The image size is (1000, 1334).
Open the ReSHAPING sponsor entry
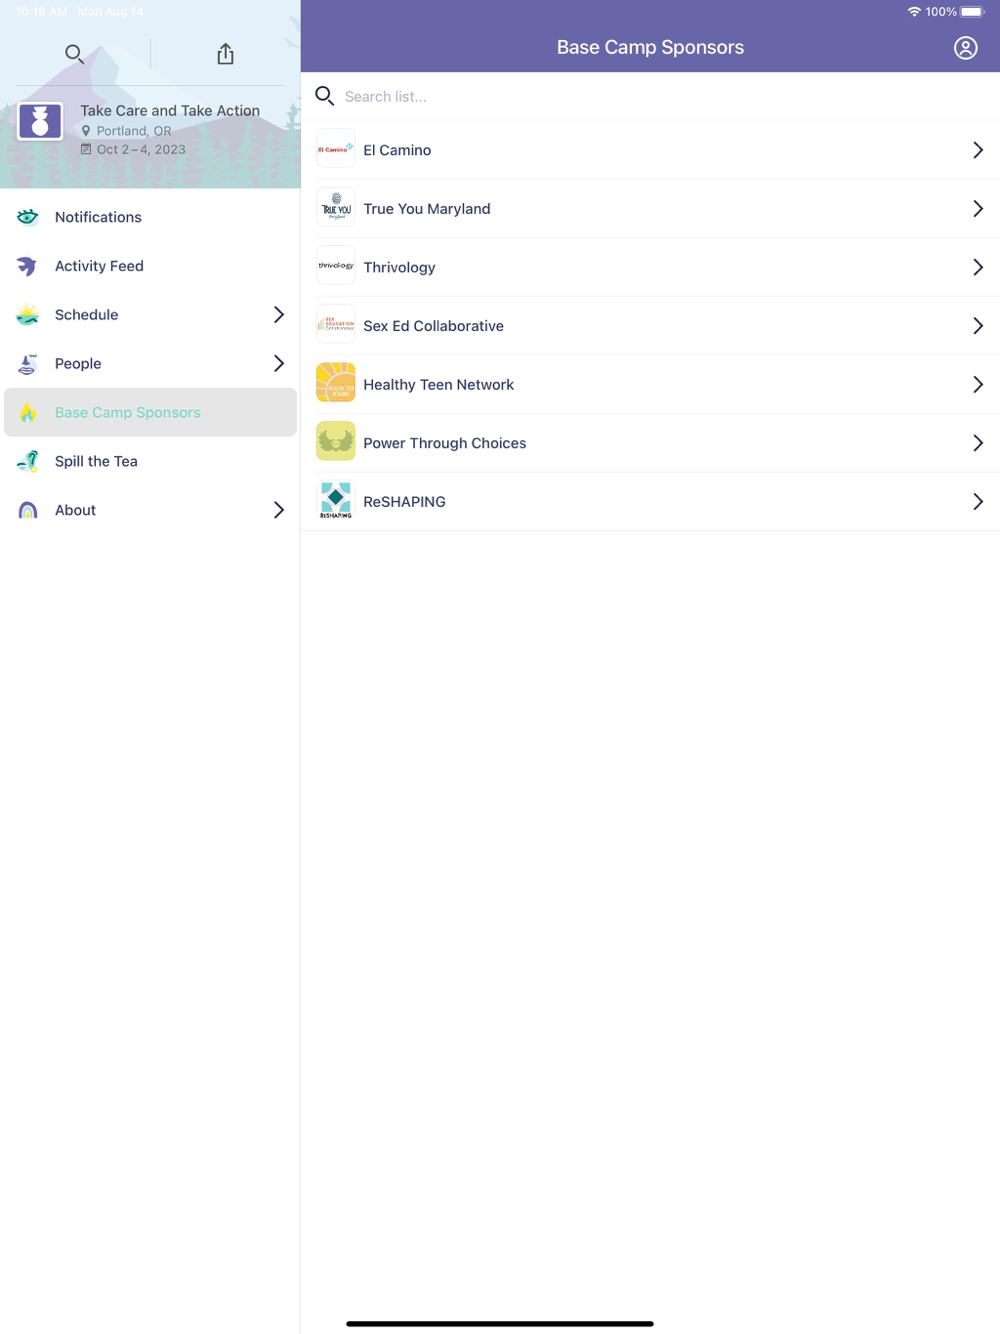[x=650, y=502]
